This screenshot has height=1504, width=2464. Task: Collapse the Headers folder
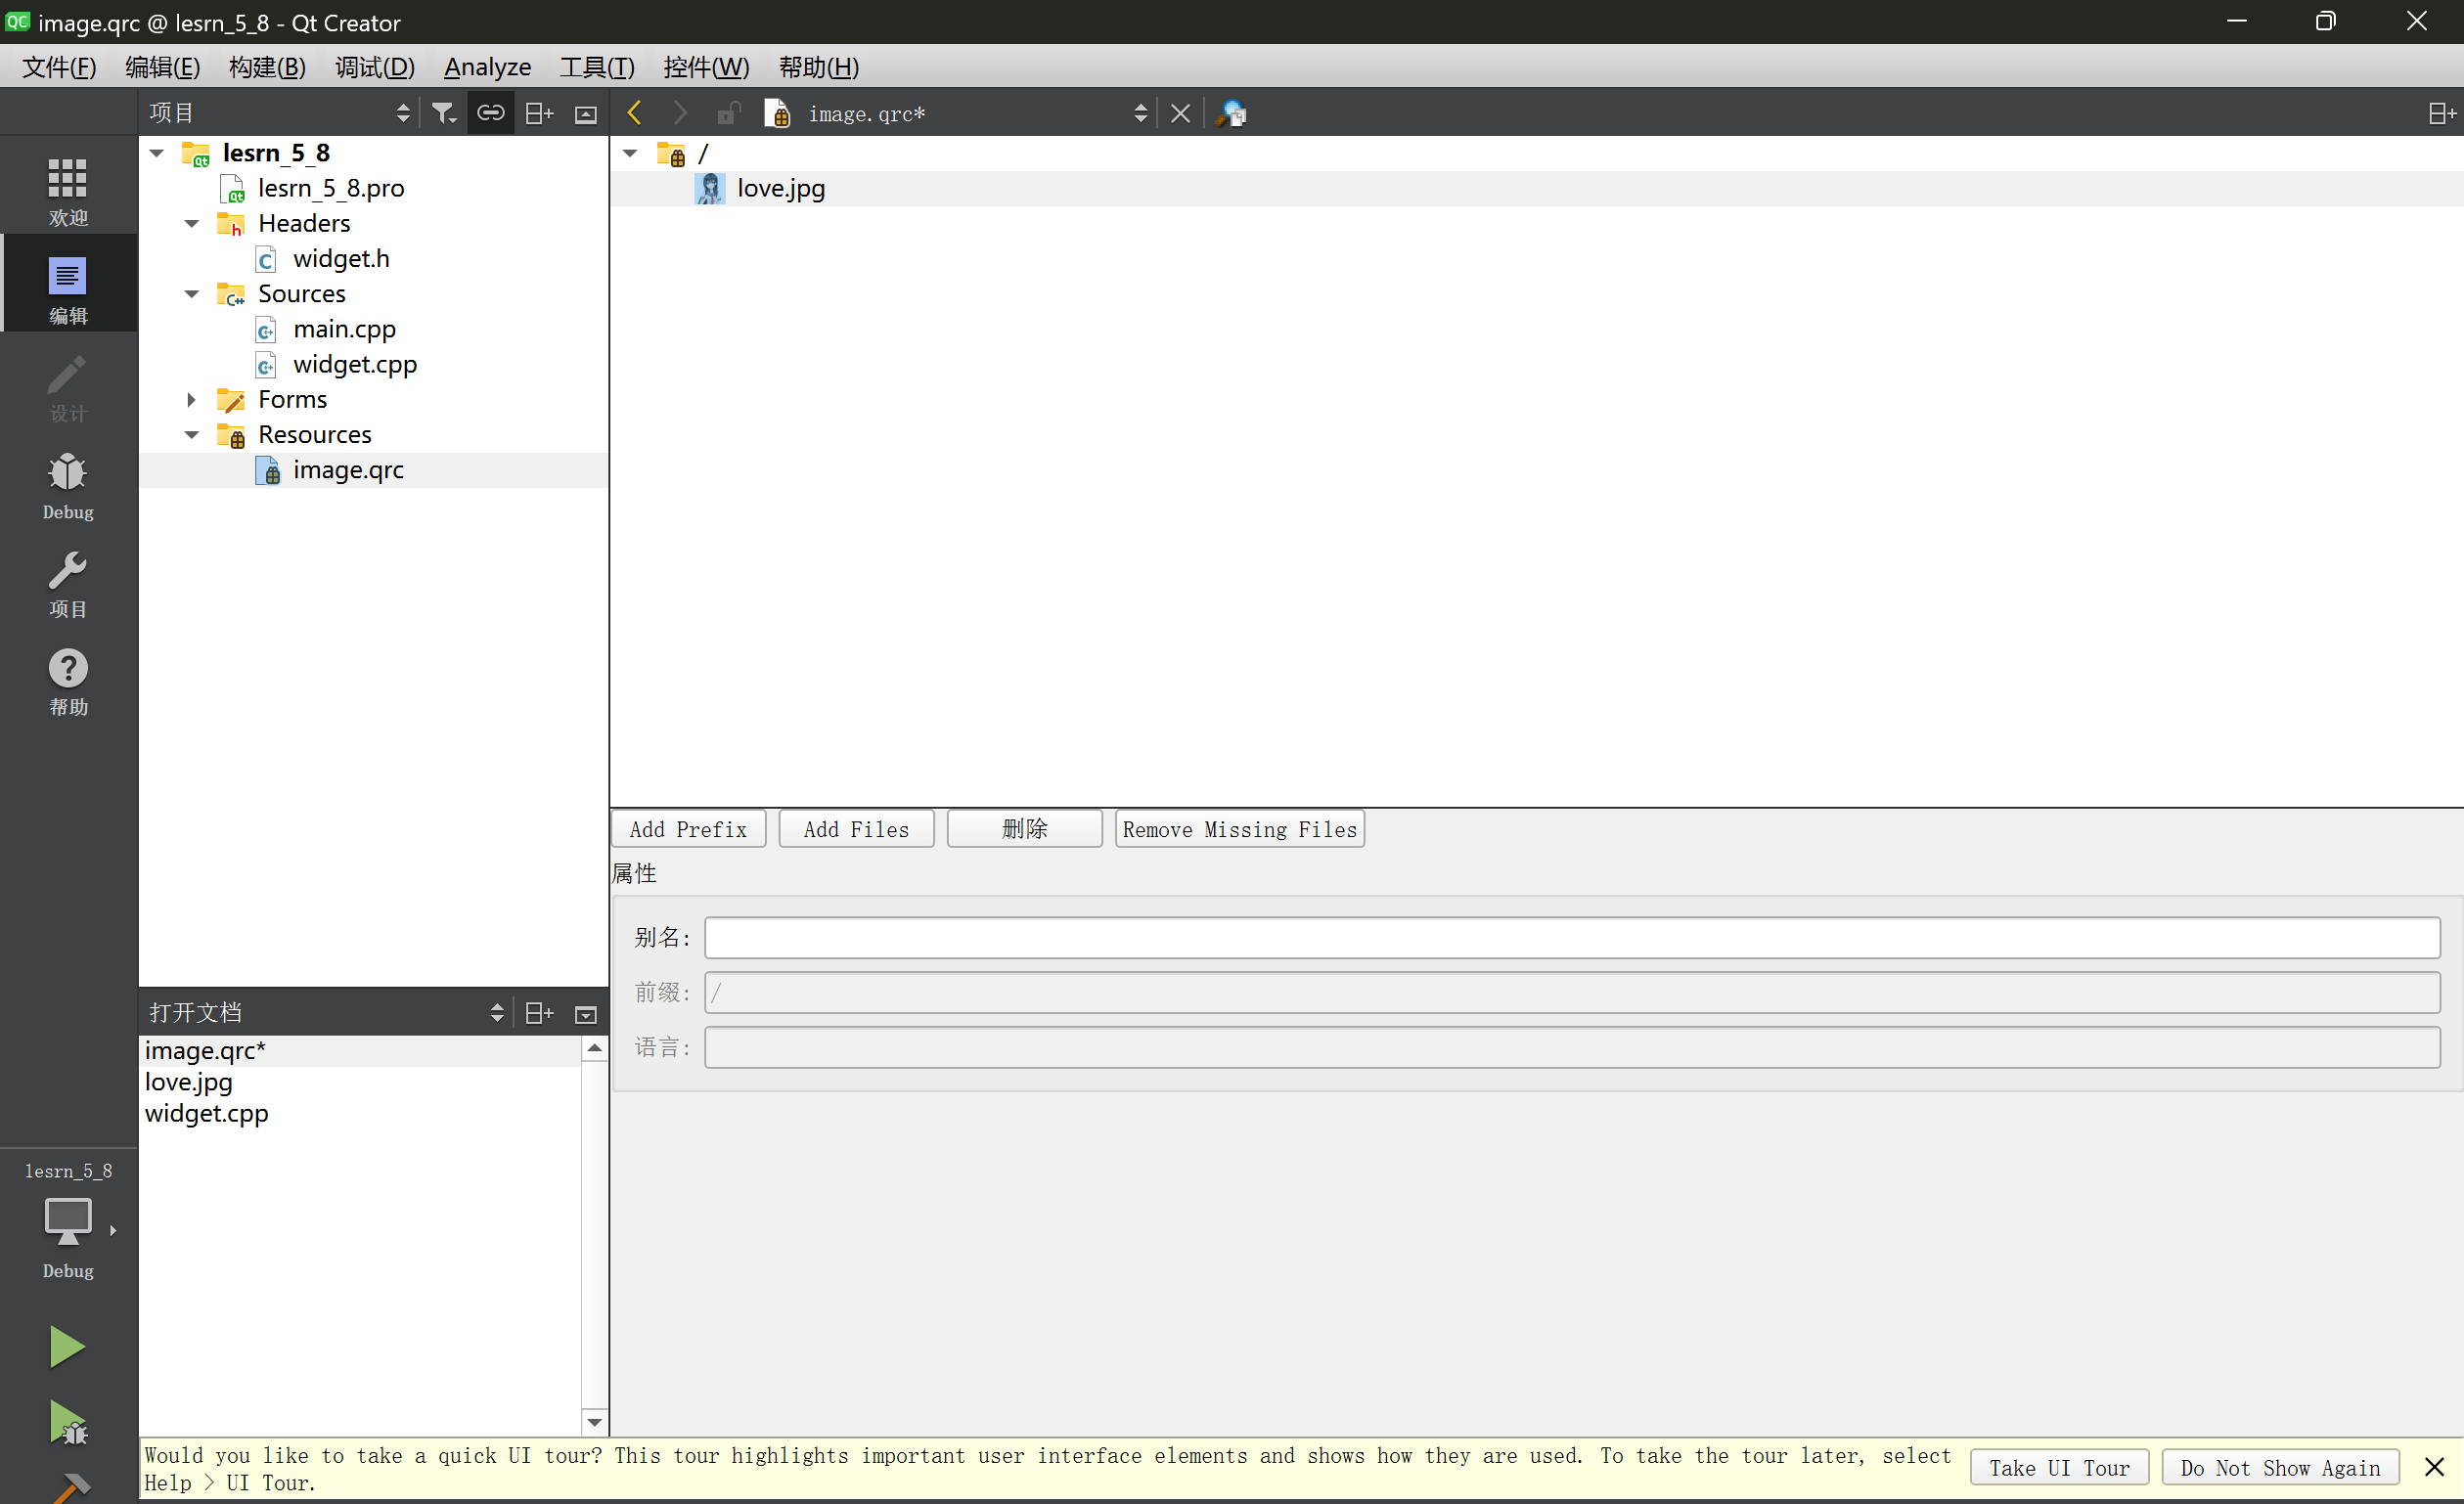(191, 223)
